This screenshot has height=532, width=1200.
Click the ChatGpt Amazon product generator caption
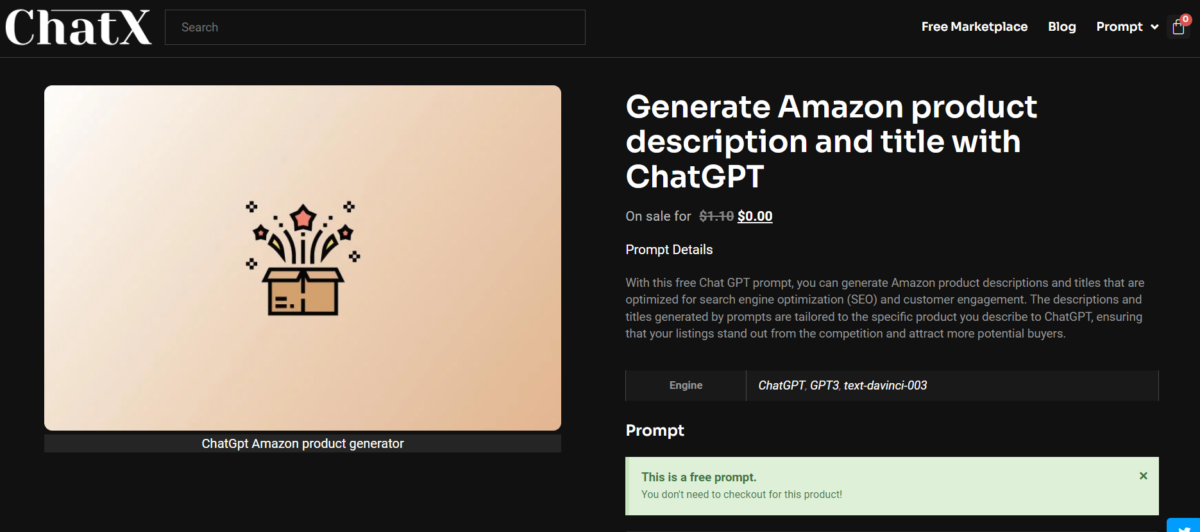[302, 443]
